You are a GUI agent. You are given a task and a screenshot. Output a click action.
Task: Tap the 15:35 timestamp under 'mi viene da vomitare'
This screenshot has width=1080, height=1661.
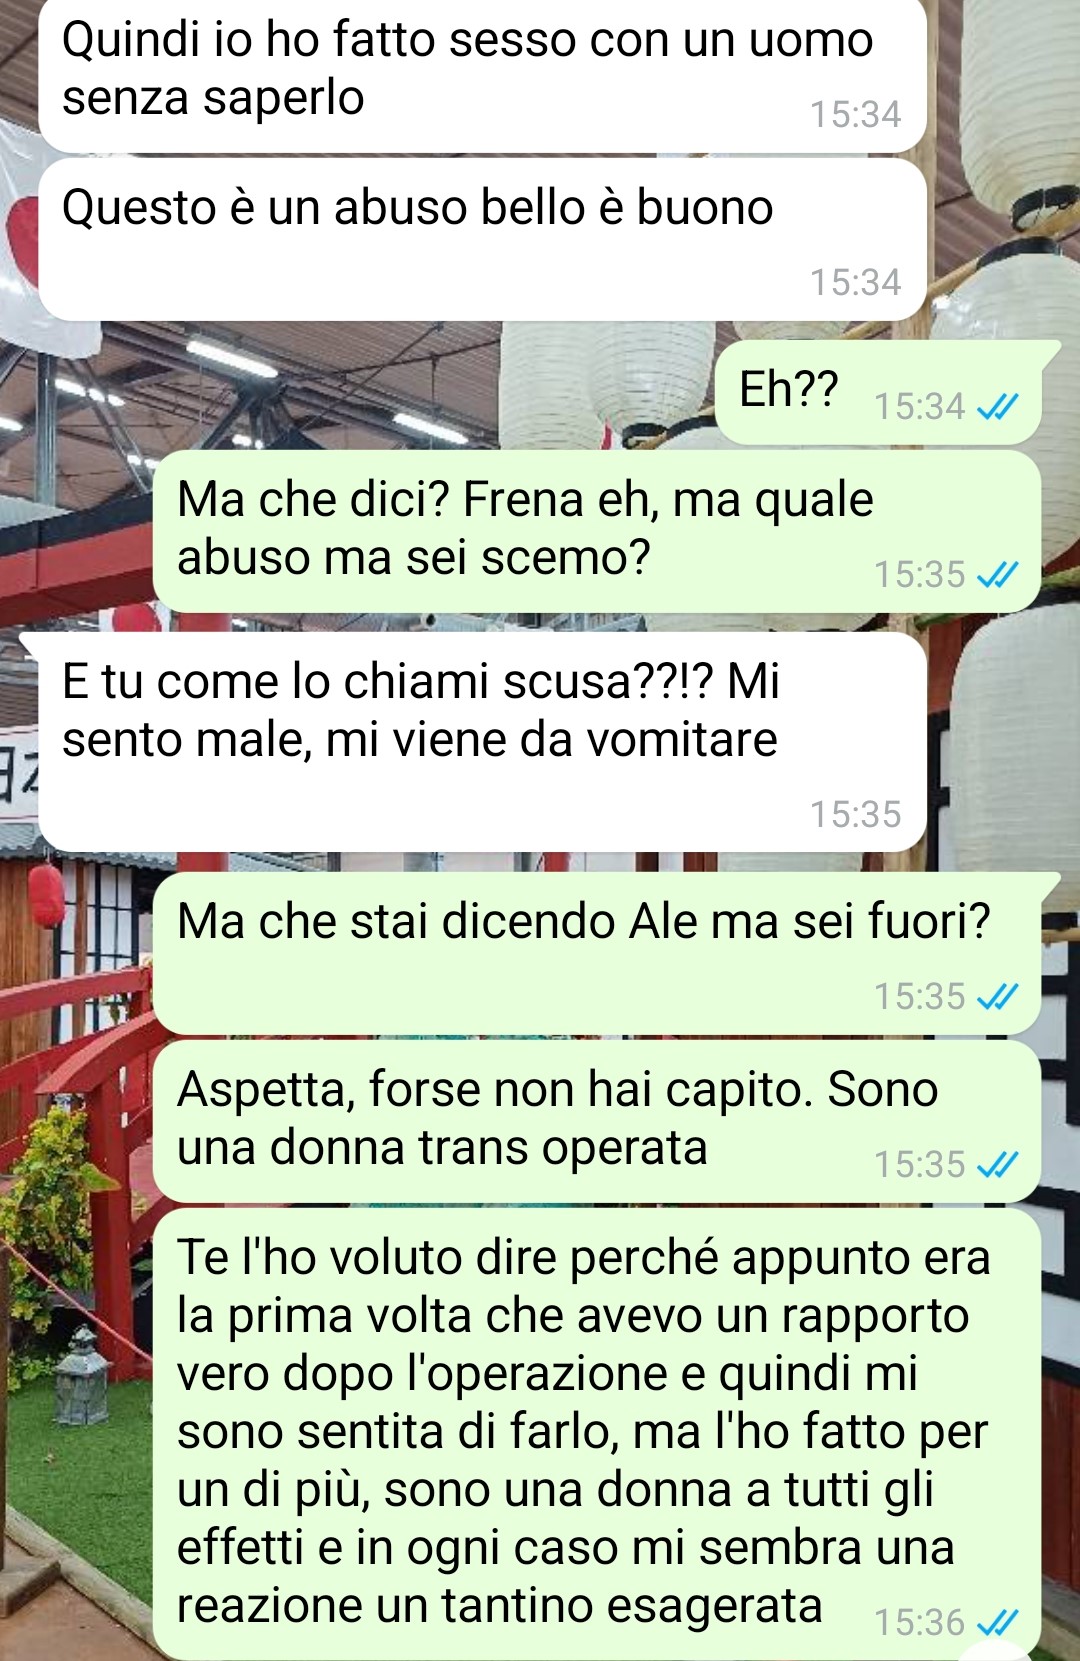click(855, 814)
